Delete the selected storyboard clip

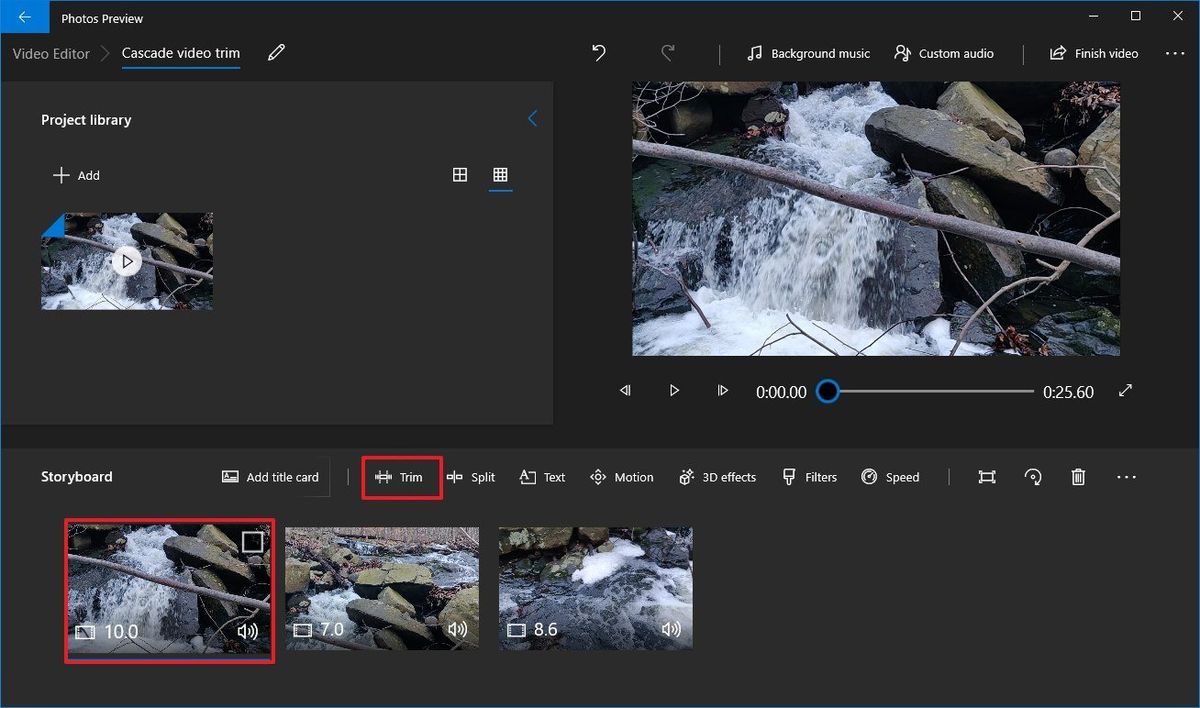tap(1078, 477)
